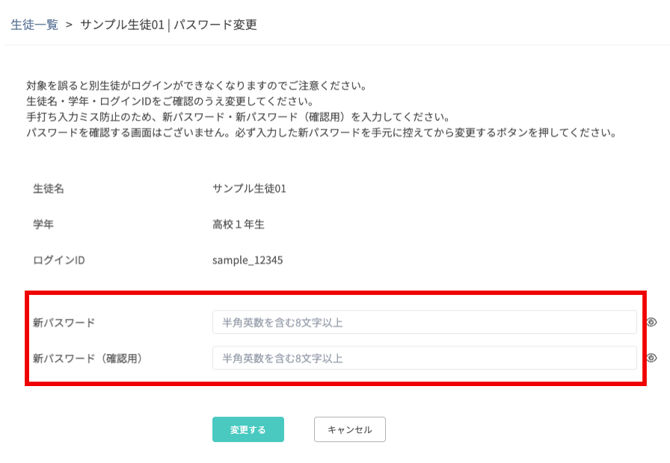Image resolution: width=670 pixels, height=463 pixels.
Task: Show the new password with the eye icon
Action: 651,322
